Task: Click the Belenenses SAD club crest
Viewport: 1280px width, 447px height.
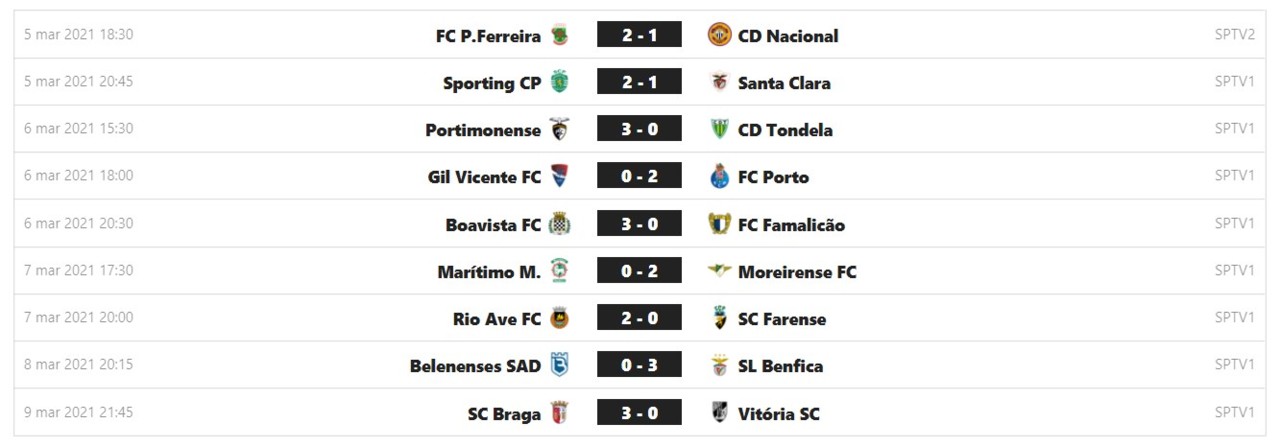Action: [x=560, y=366]
